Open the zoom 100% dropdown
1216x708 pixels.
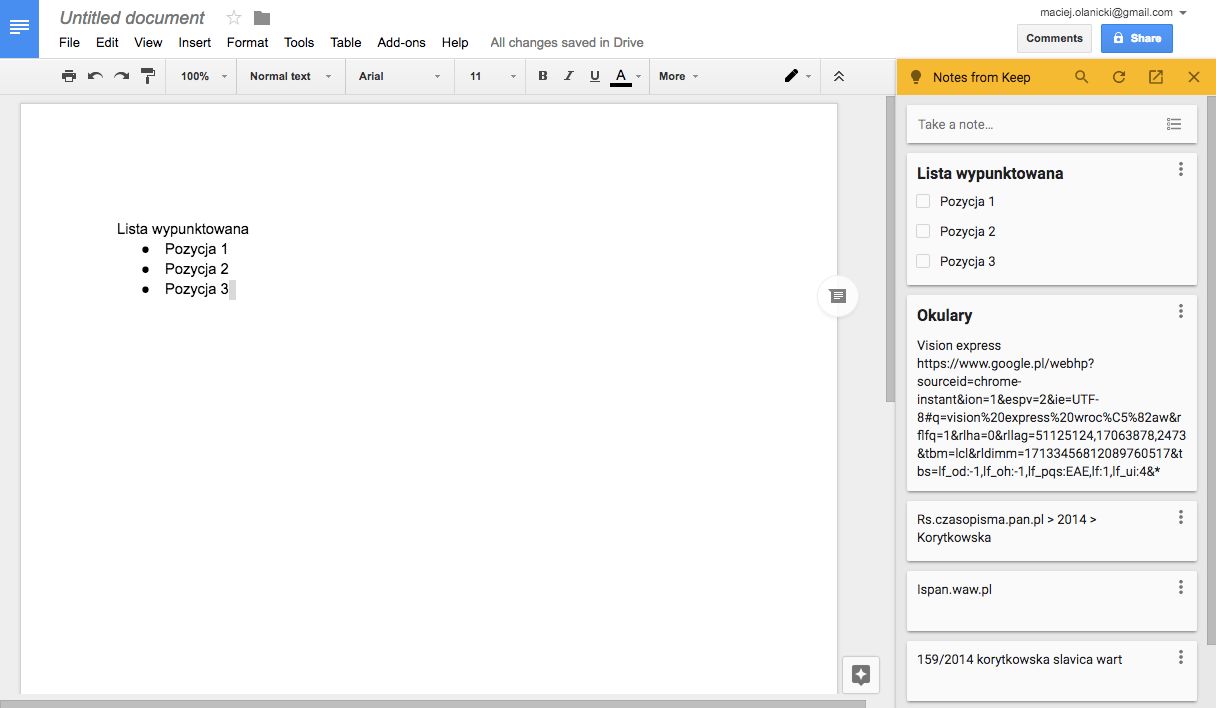(204, 76)
